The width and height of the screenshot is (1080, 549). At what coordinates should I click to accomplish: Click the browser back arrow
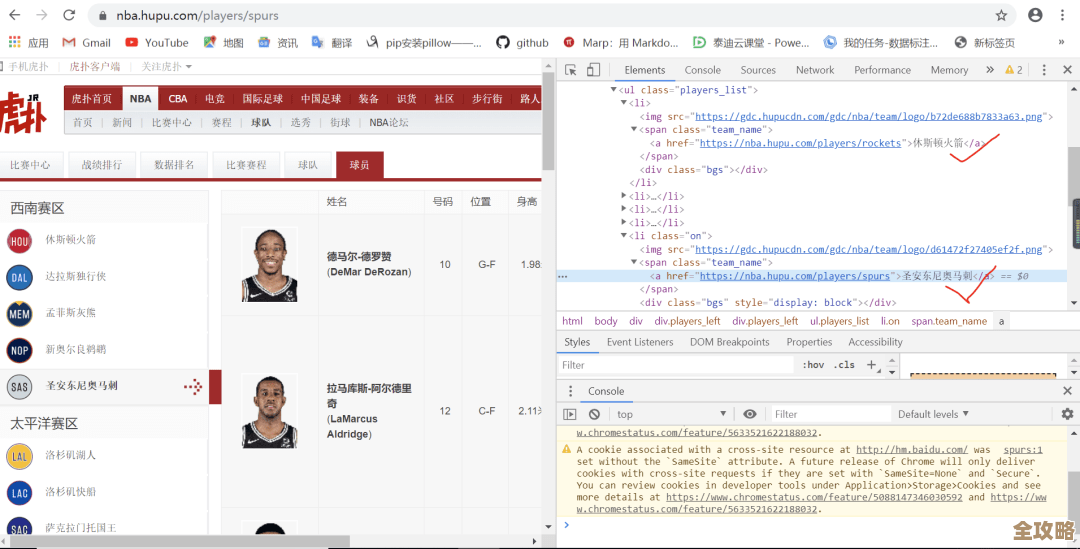(14, 15)
